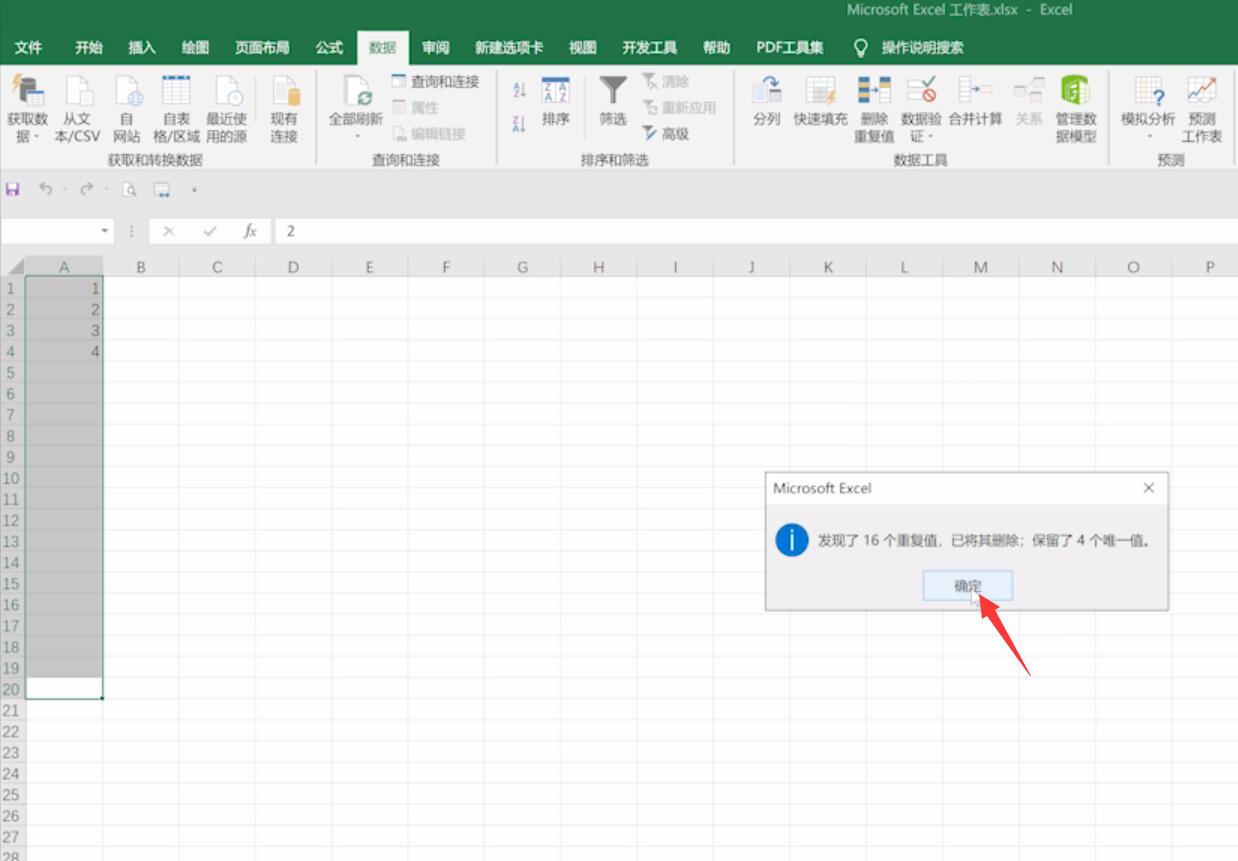Open the 视图 ribbon tab

[582, 47]
